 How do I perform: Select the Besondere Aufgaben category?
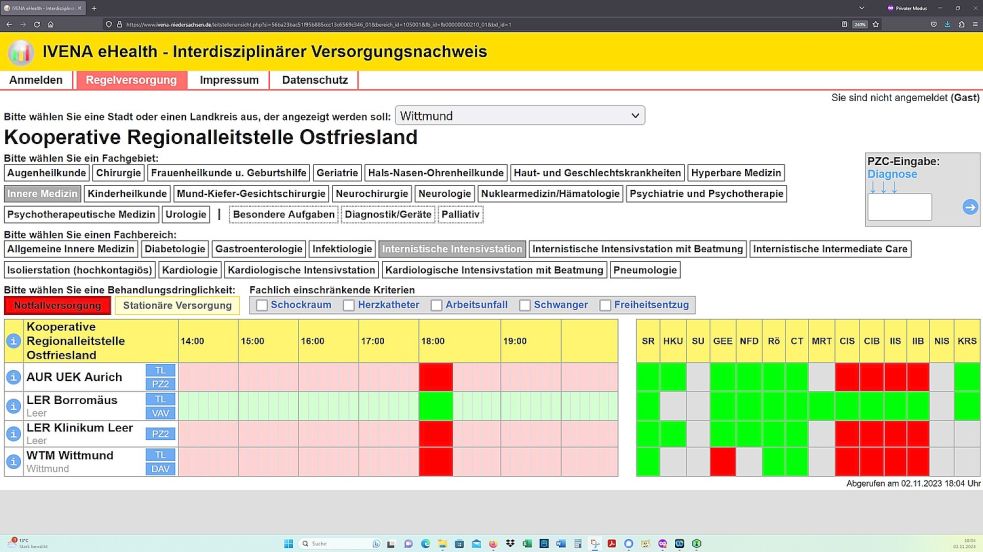click(283, 214)
